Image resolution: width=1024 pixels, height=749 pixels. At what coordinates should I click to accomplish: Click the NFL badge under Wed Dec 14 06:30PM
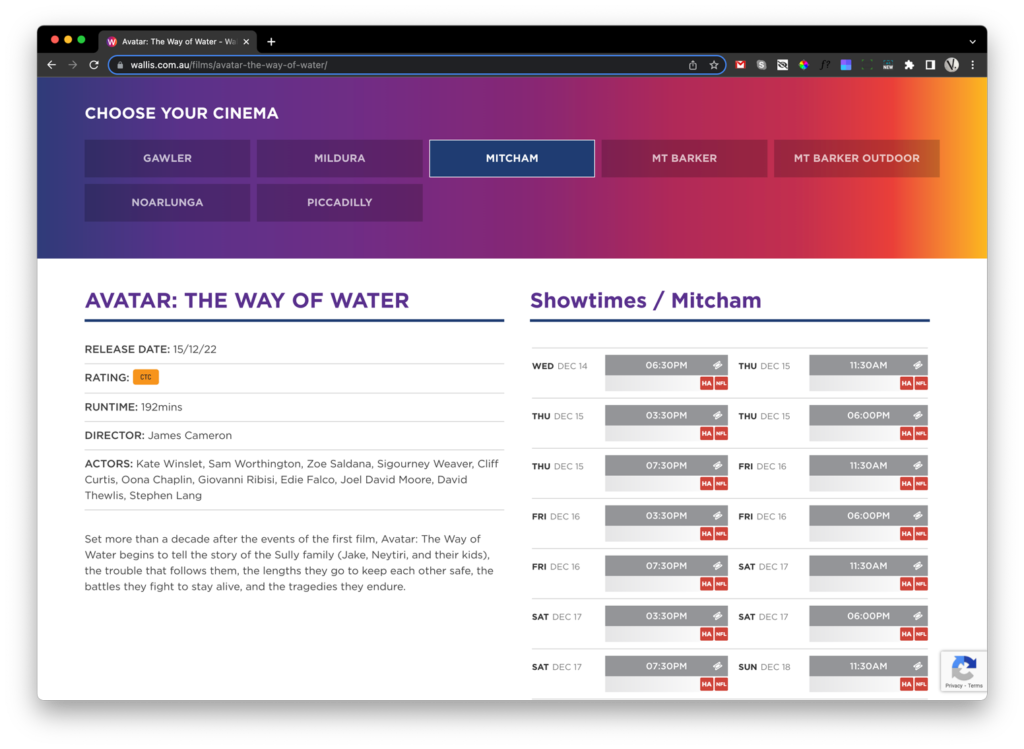(x=721, y=383)
